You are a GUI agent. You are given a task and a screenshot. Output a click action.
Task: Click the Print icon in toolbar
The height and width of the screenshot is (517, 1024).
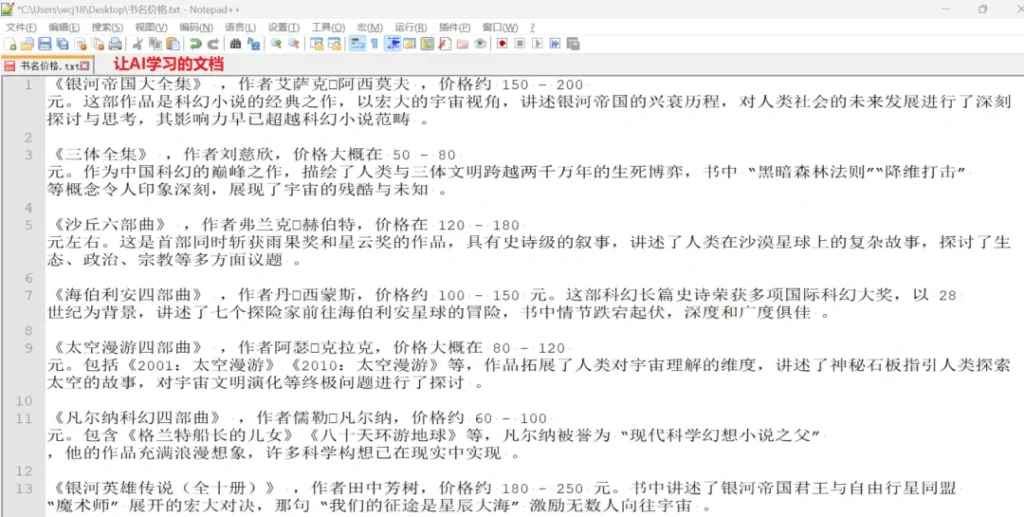[116, 44]
